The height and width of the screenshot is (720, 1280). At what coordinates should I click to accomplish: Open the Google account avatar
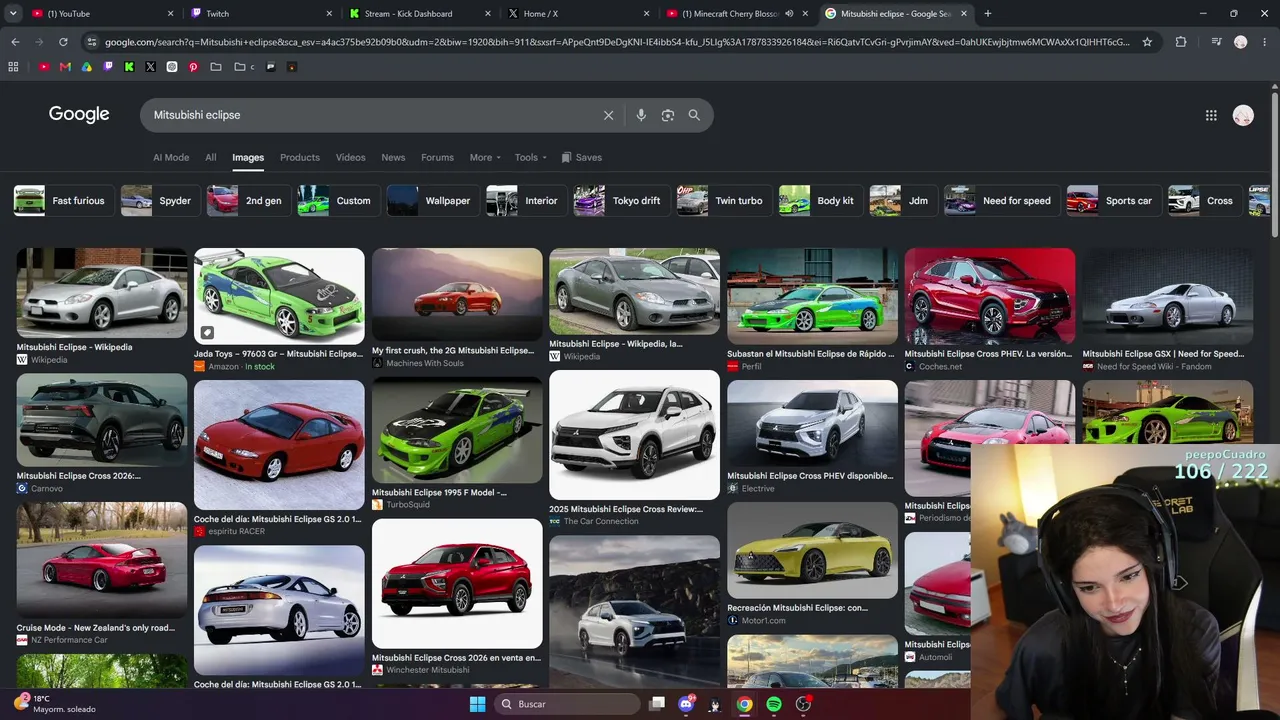[x=1243, y=115]
